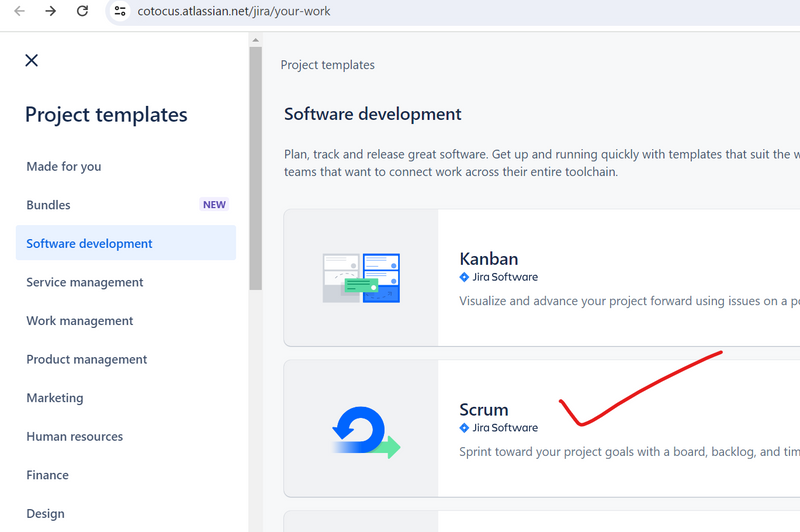The height and width of the screenshot is (532, 800).
Task: Click Jira Software diamond icon under Scrum
Action: (464, 428)
